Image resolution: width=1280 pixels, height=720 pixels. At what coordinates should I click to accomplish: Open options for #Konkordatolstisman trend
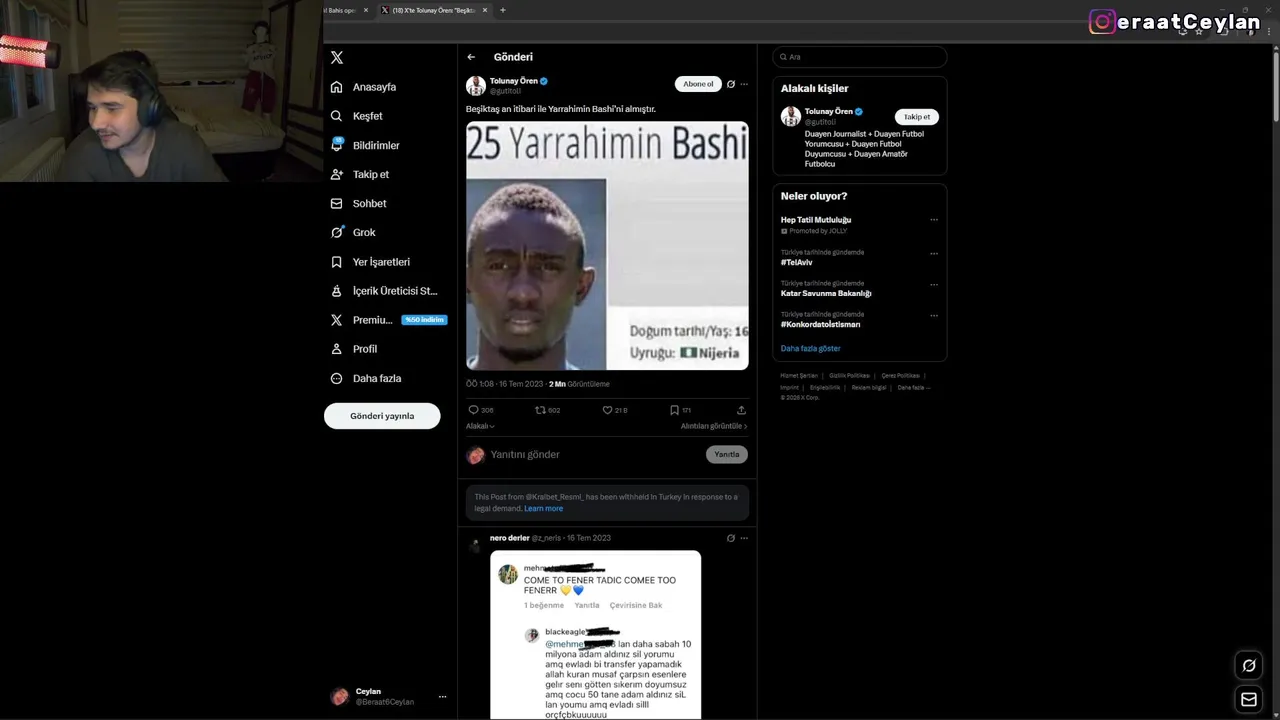pyautogui.click(x=934, y=315)
